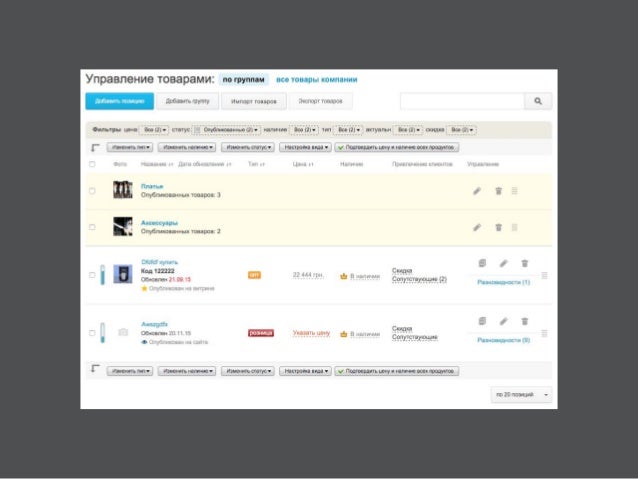This screenshot has height=479, width=638.
Task: Click the Импорт товаров button
Action: coord(253,101)
